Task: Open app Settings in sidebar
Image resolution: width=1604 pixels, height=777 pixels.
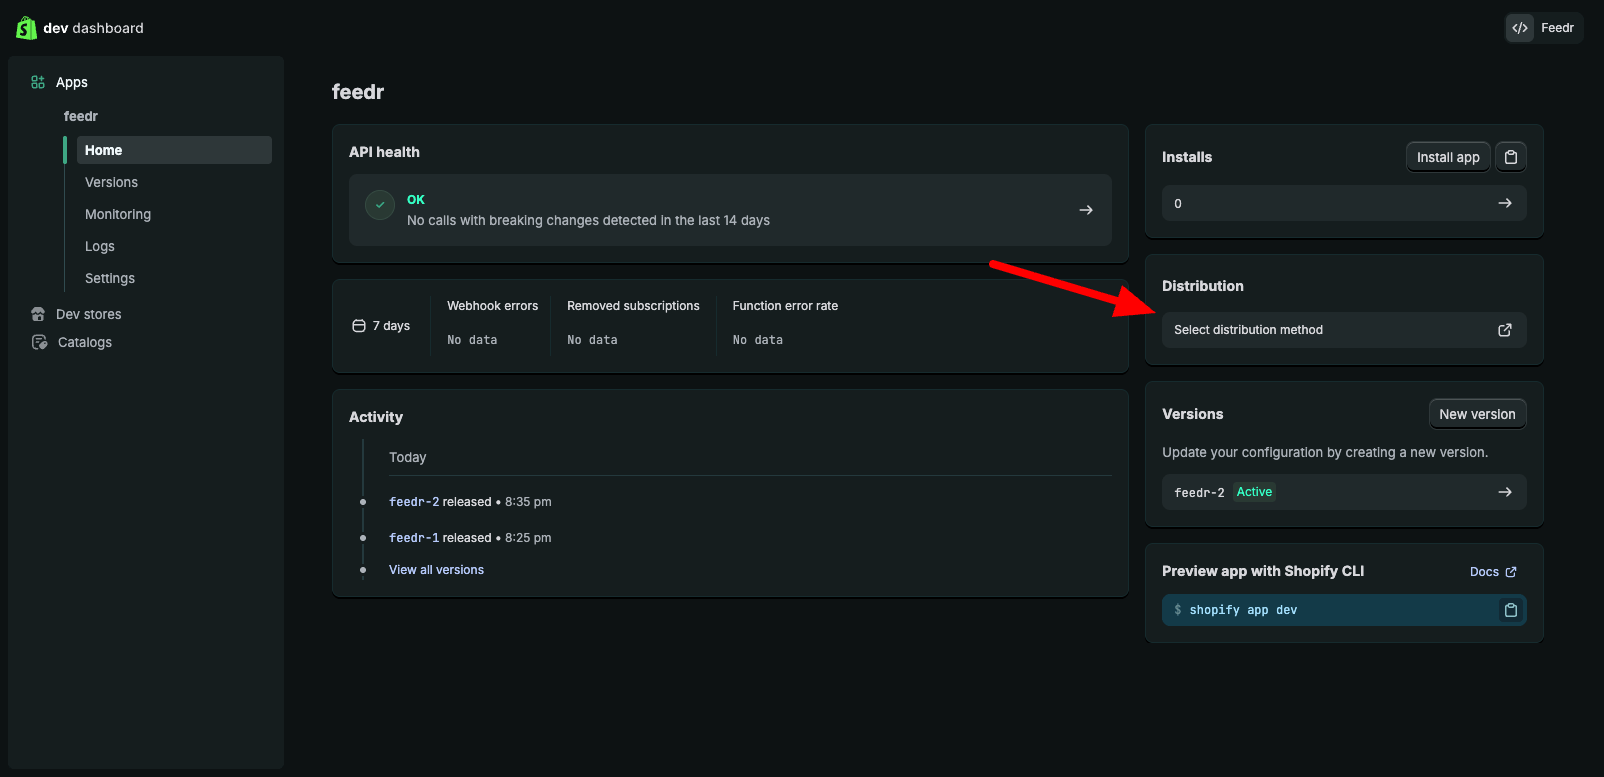Action: 110,278
